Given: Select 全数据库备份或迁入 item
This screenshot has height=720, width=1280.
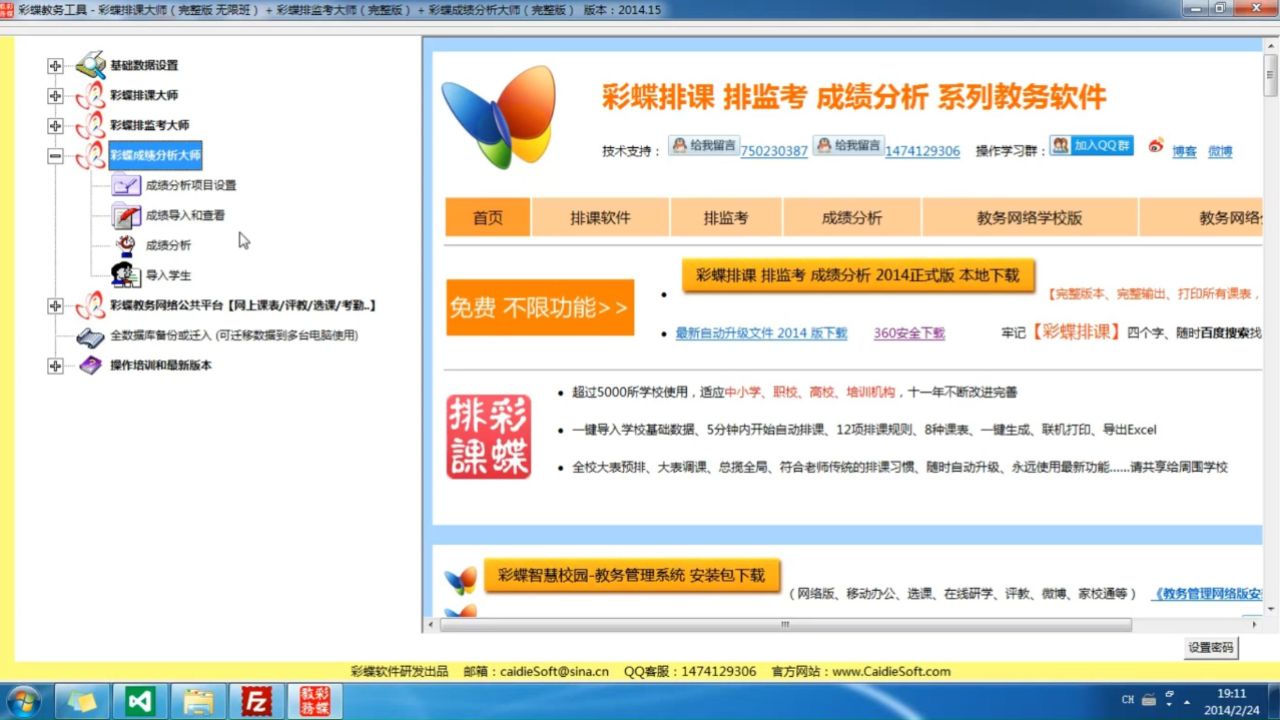Looking at the screenshot, I should (x=234, y=336).
